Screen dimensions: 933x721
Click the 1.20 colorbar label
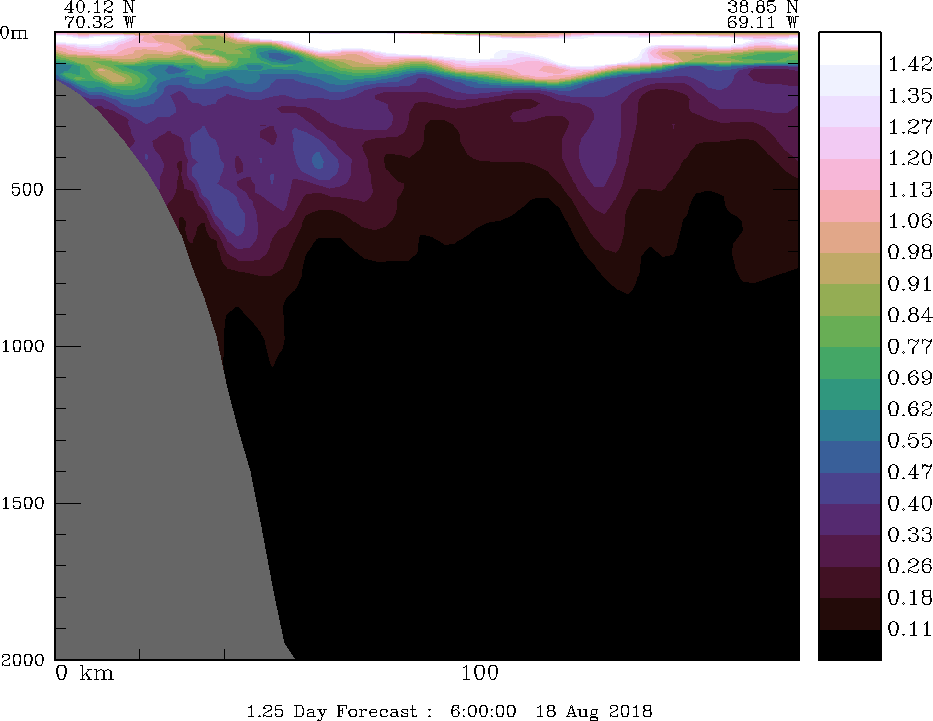(910, 158)
